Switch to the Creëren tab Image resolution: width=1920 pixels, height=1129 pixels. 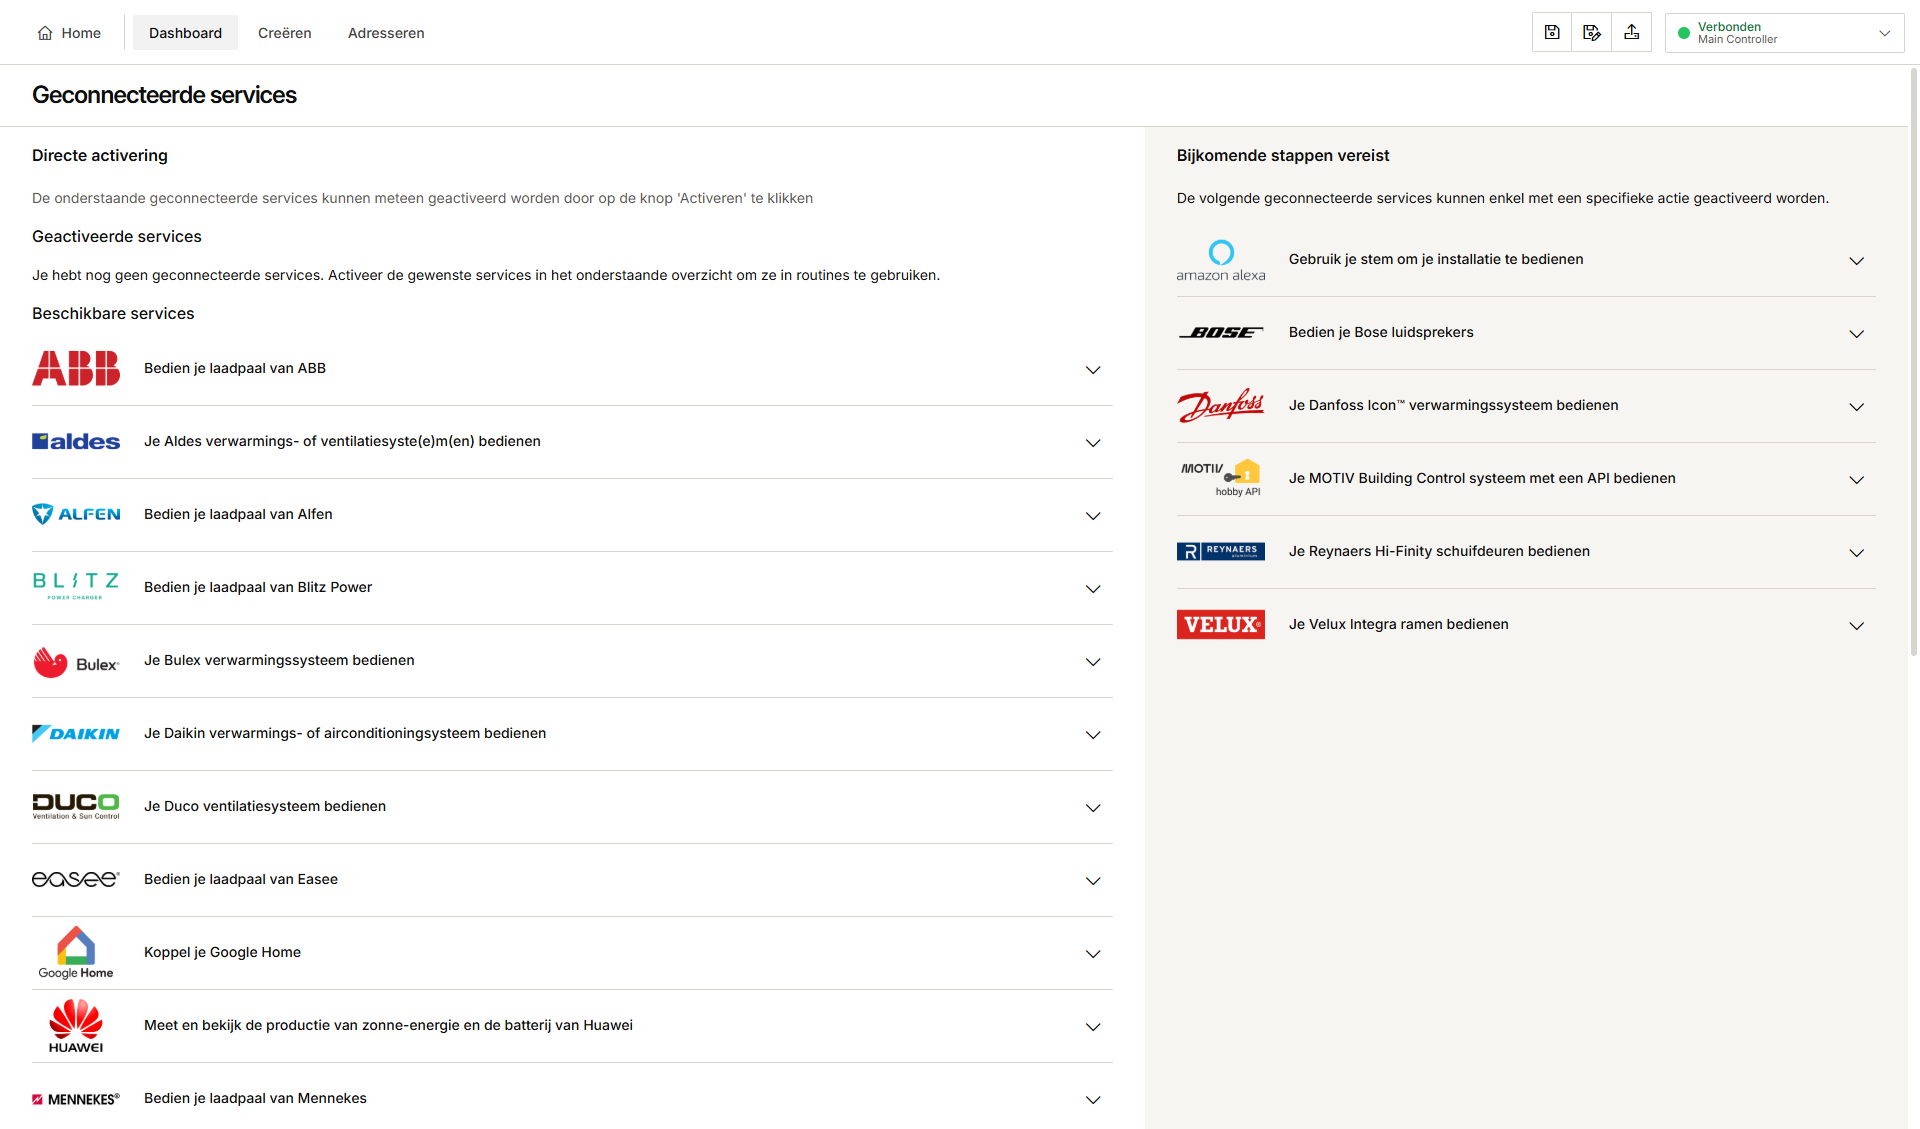[285, 33]
